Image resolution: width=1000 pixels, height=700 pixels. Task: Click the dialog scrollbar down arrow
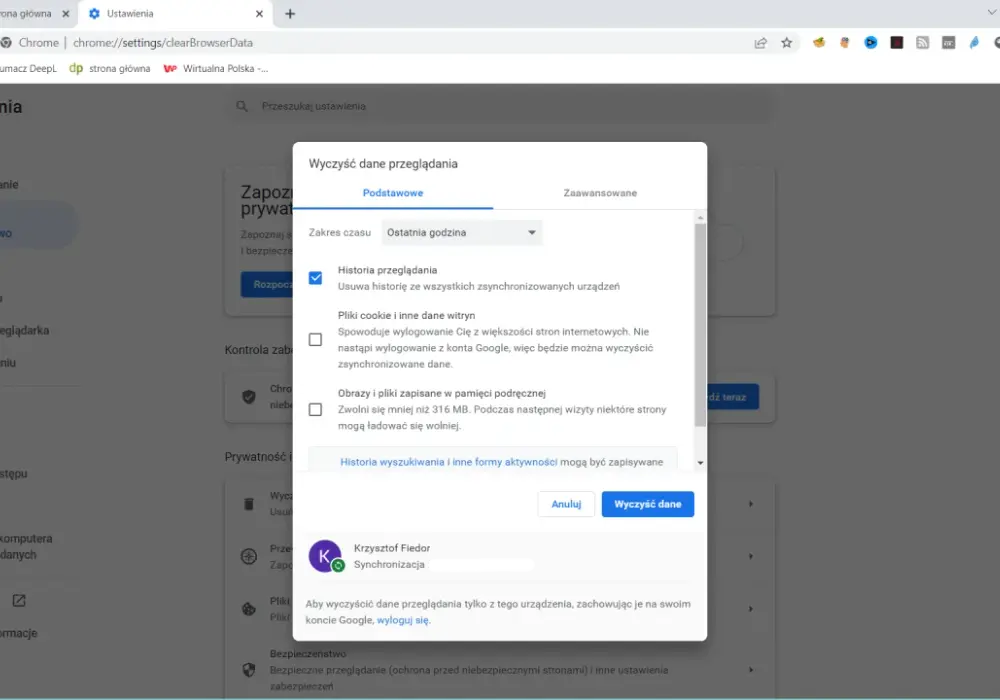point(700,463)
